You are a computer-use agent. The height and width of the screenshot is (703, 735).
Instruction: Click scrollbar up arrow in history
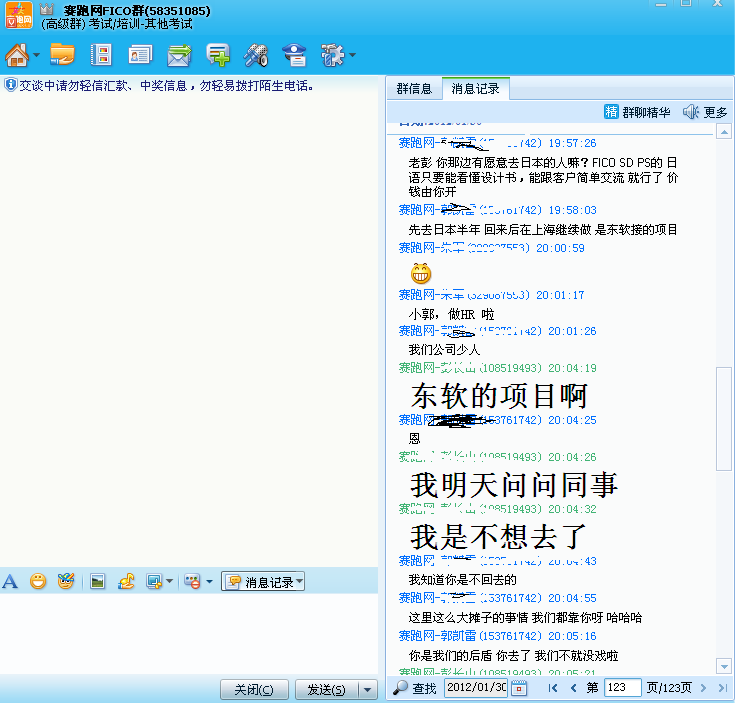pyautogui.click(x=724, y=132)
